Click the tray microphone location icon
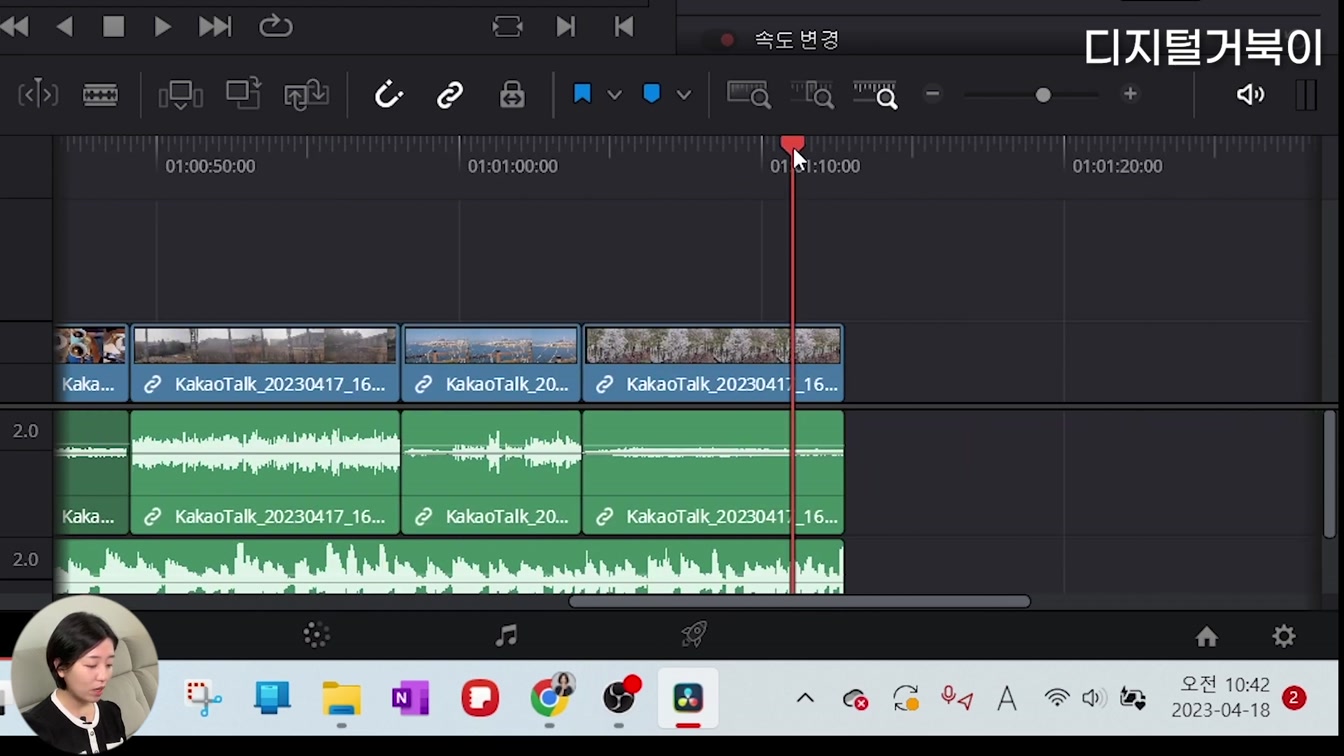 point(957,698)
